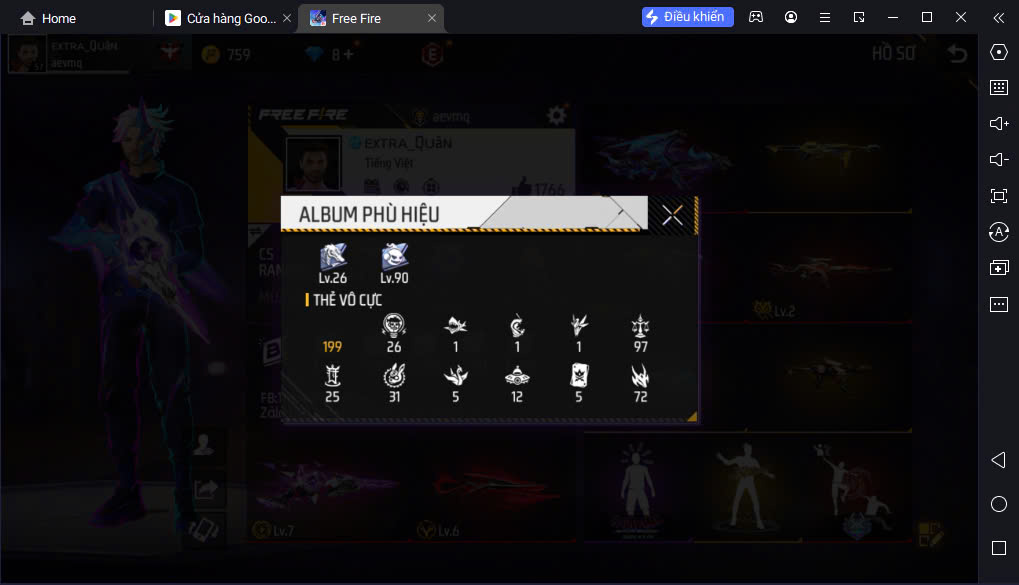Open the emulator gamepad settings icon
The height and width of the screenshot is (585, 1019).
tap(756, 18)
